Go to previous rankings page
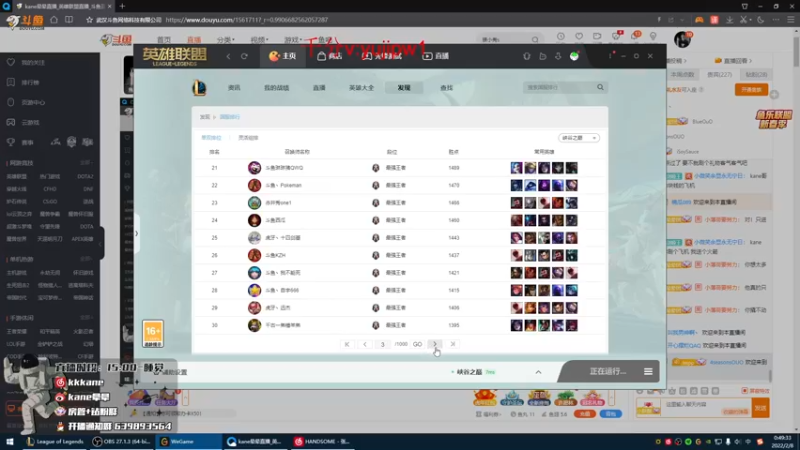 365,344
